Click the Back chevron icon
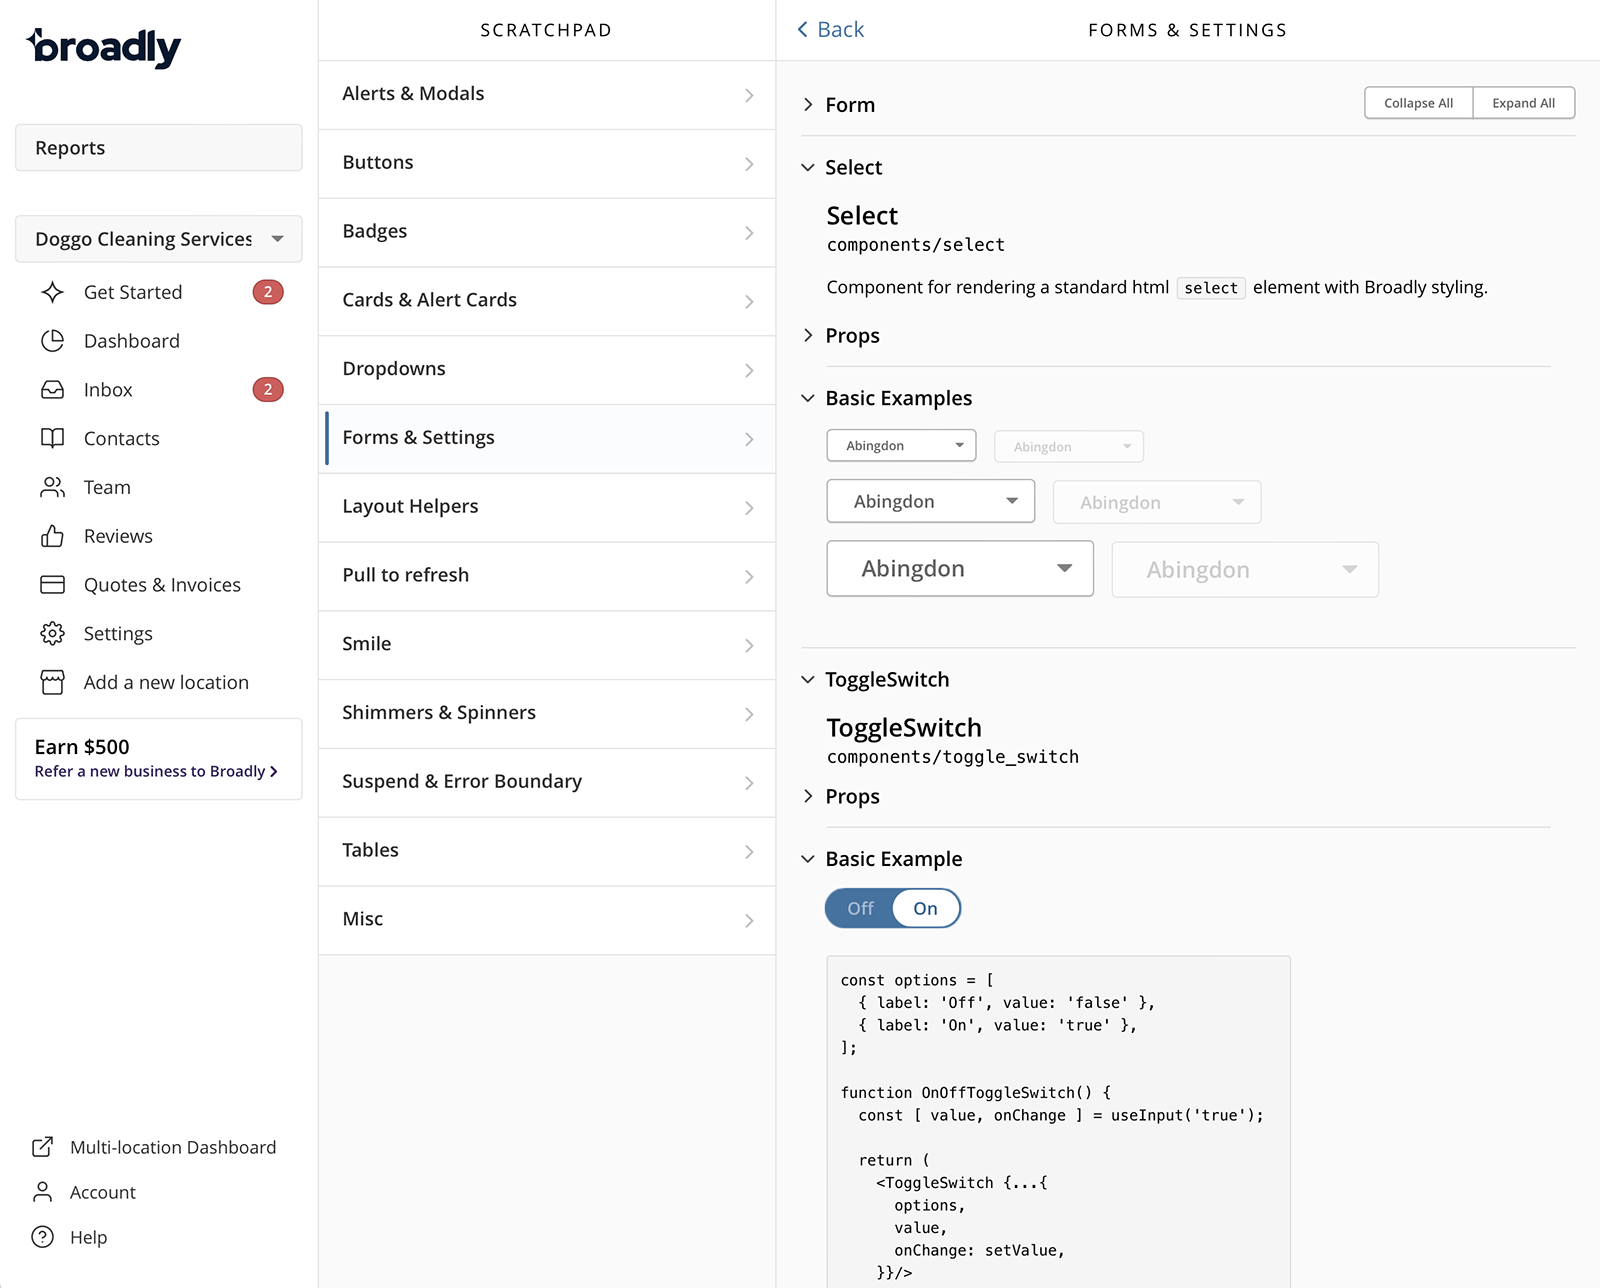Screen dimensions: 1600x1288 point(803,30)
